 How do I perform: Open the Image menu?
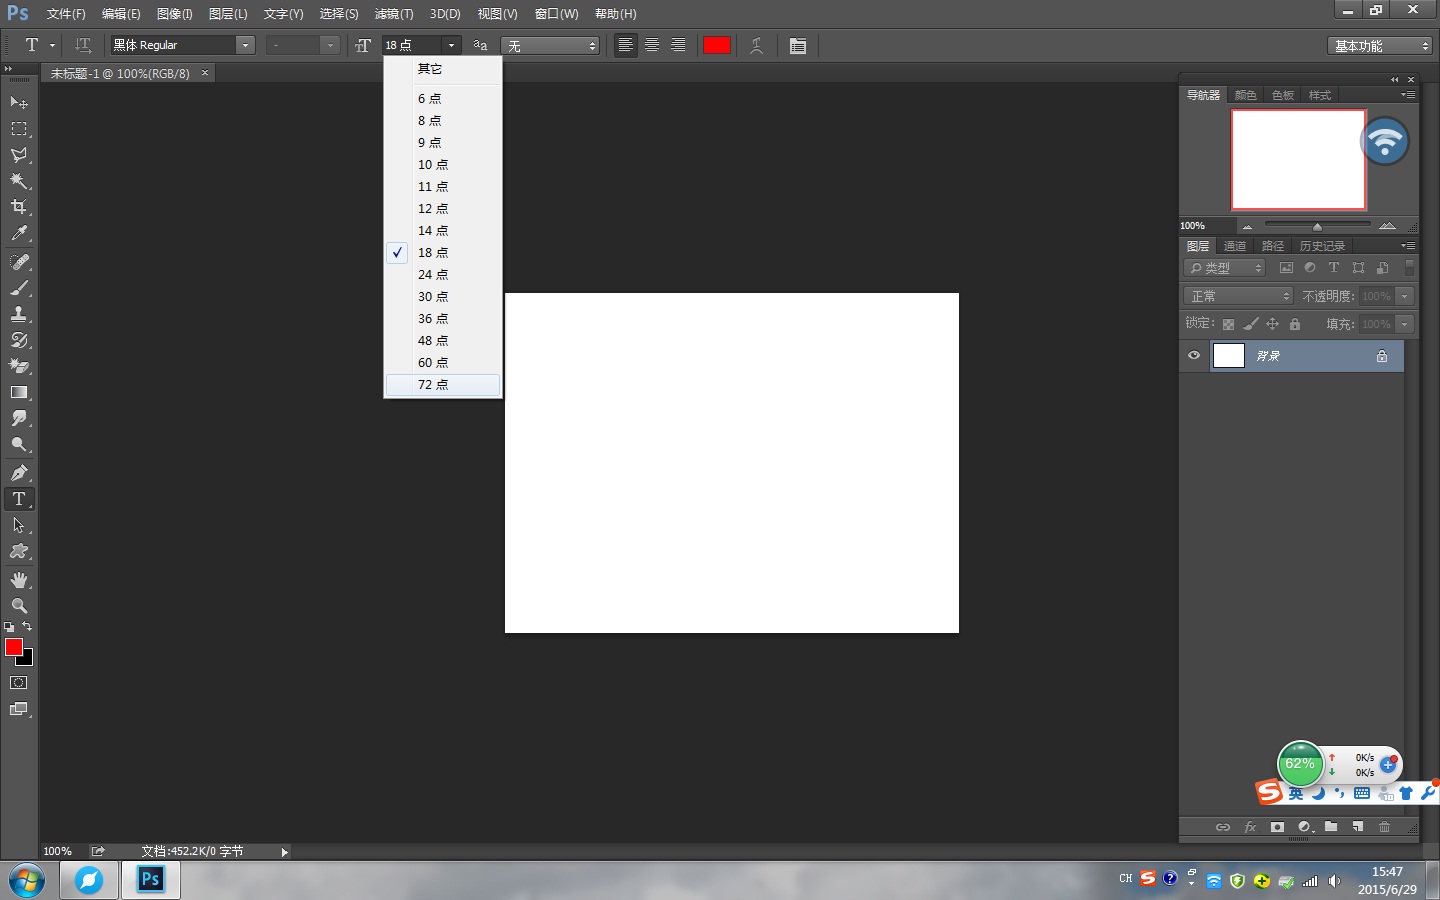[x=175, y=14]
